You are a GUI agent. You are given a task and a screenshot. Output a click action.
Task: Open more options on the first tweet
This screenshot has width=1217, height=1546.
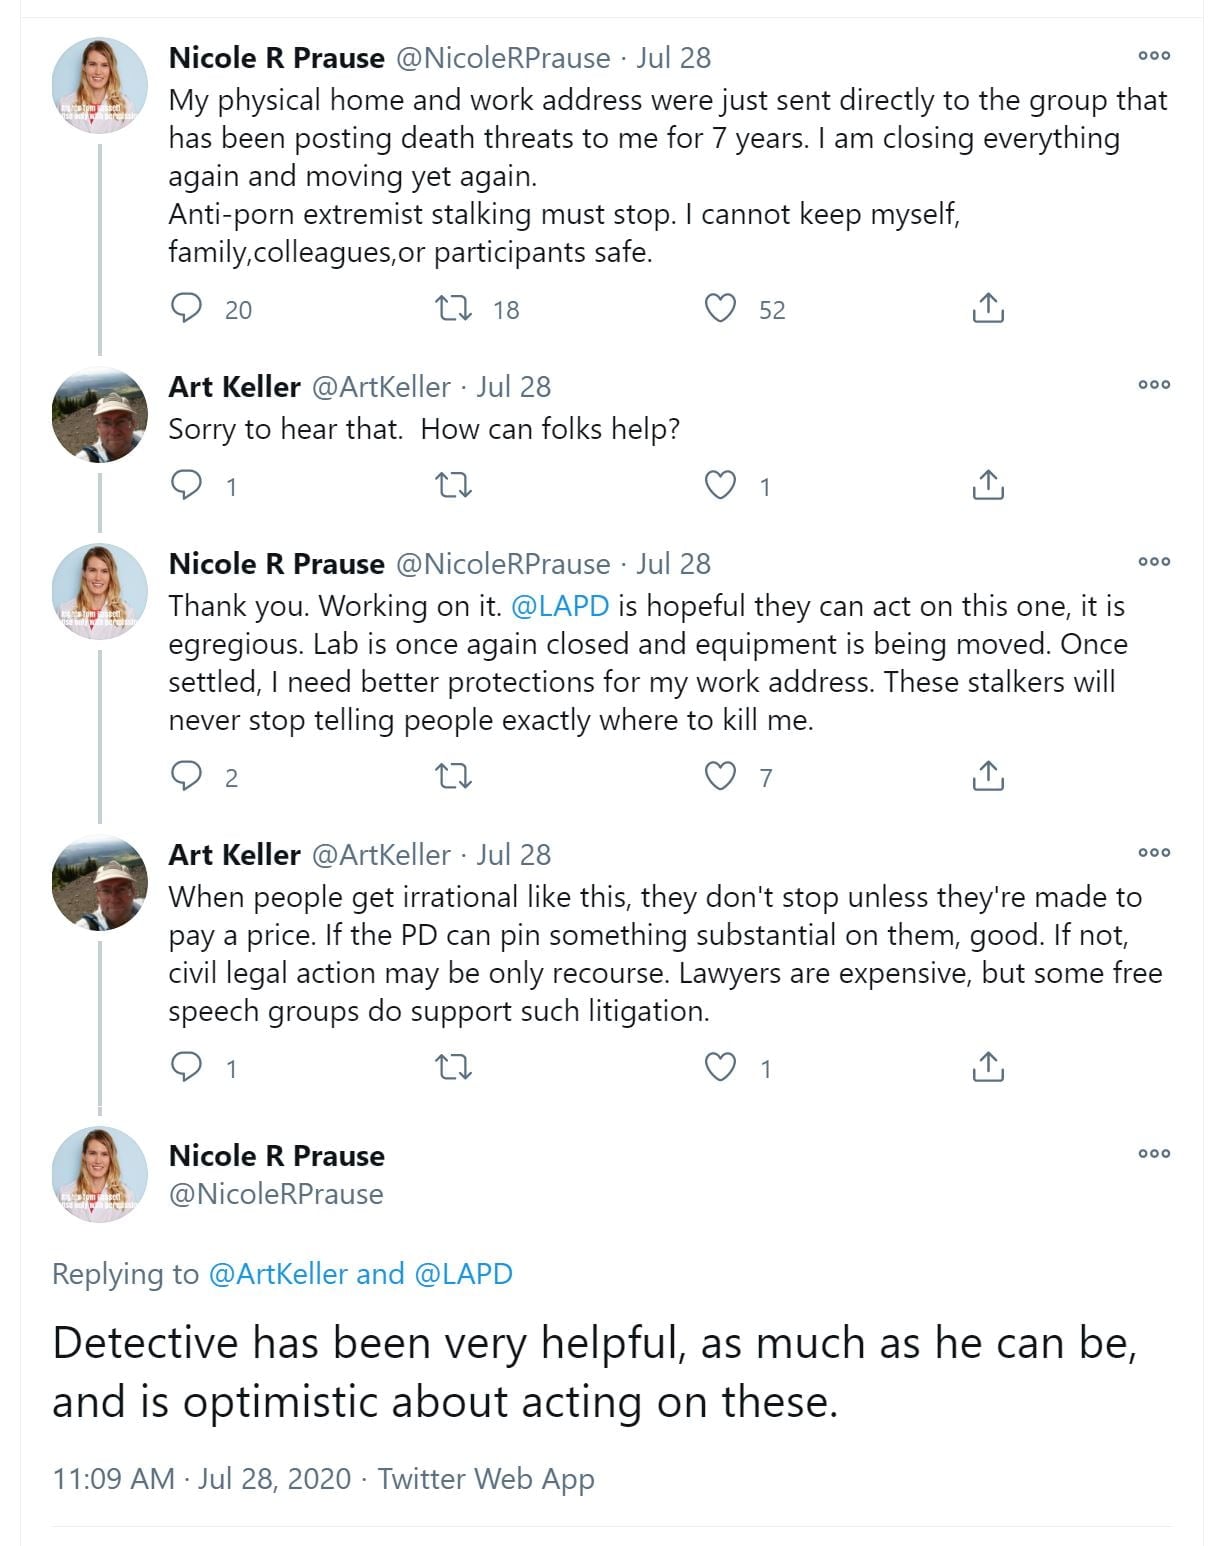(1154, 56)
